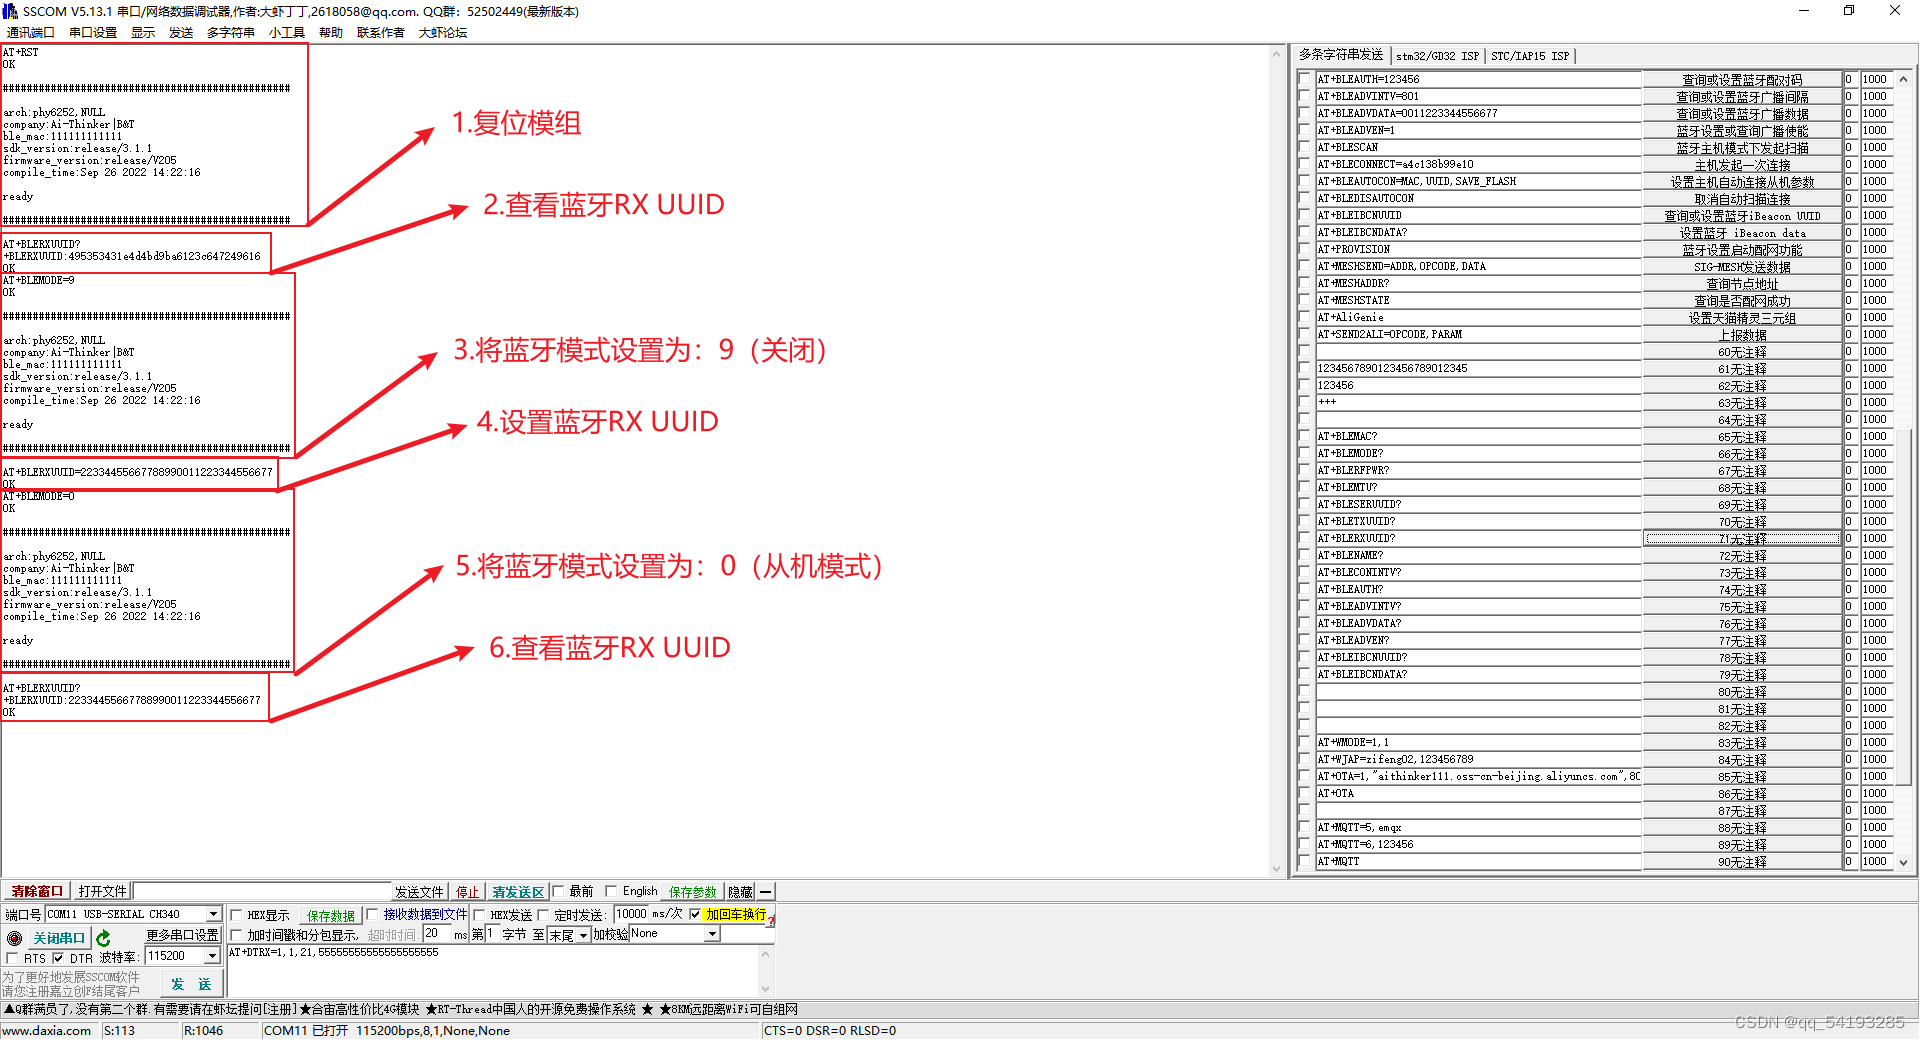The height and width of the screenshot is (1040, 1920).
Task: Click the 清发送区 button
Action: point(518,892)
